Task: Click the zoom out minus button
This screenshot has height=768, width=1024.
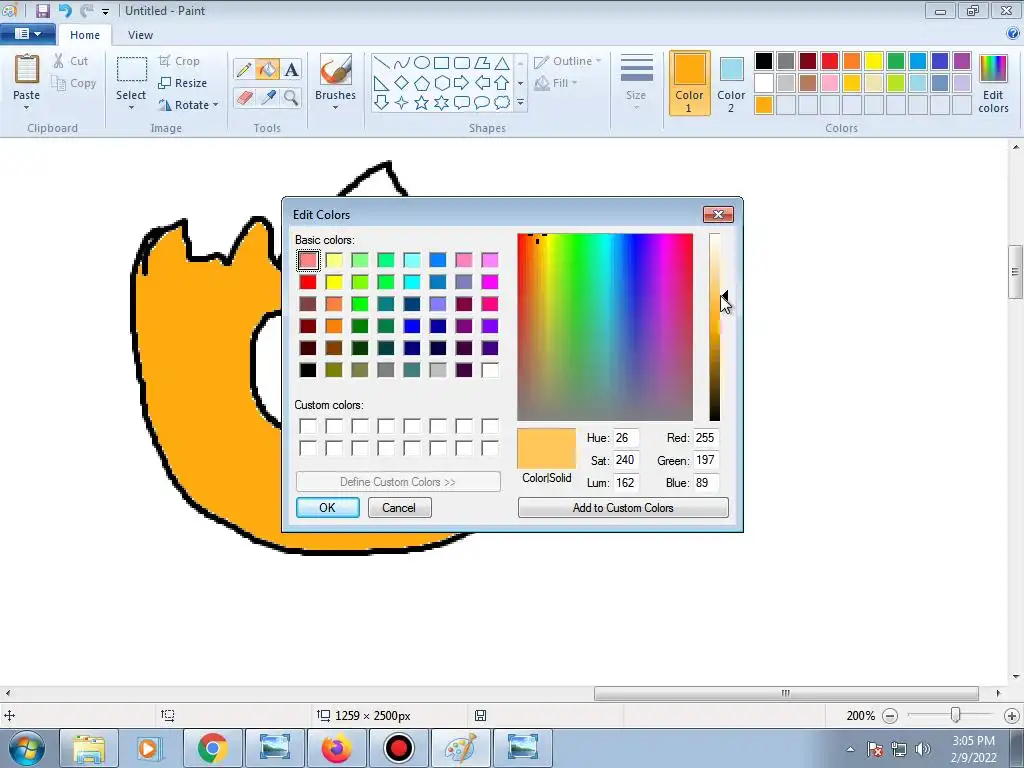Action: [889, 716]
